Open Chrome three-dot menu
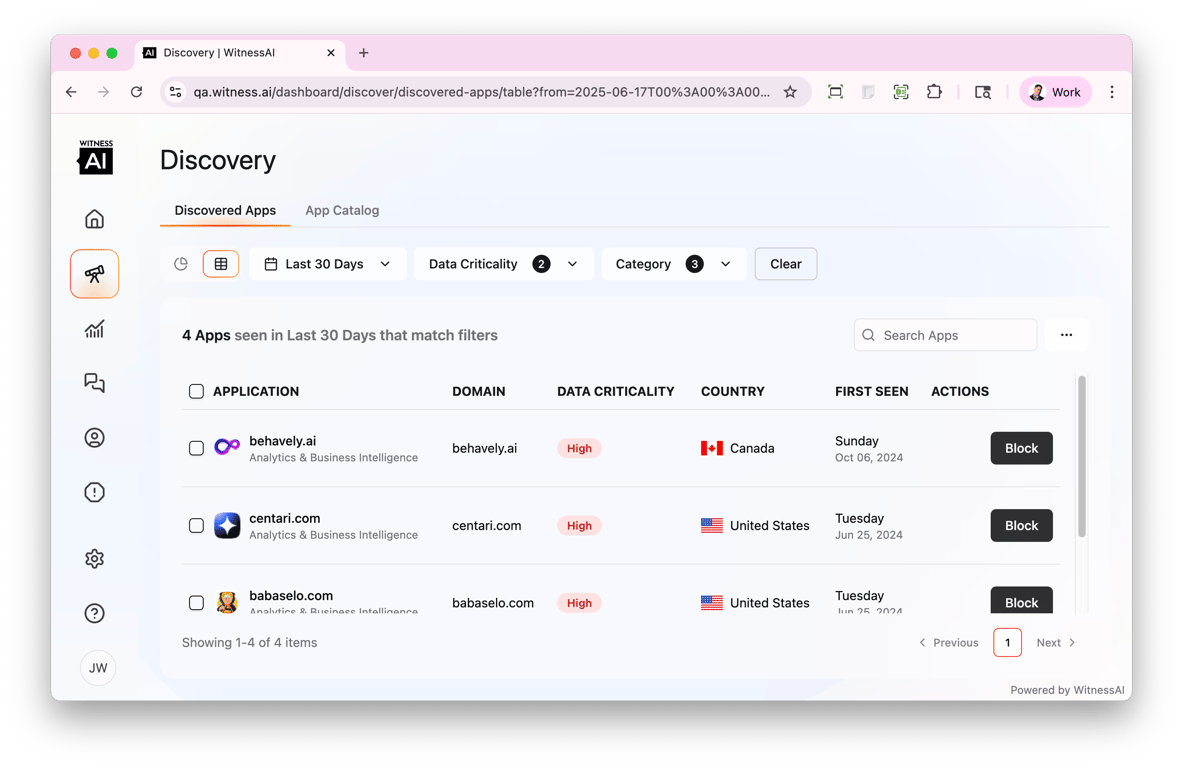This screenshot has width=1183, height=768. pyautogui.click(x=1111, y=92)
